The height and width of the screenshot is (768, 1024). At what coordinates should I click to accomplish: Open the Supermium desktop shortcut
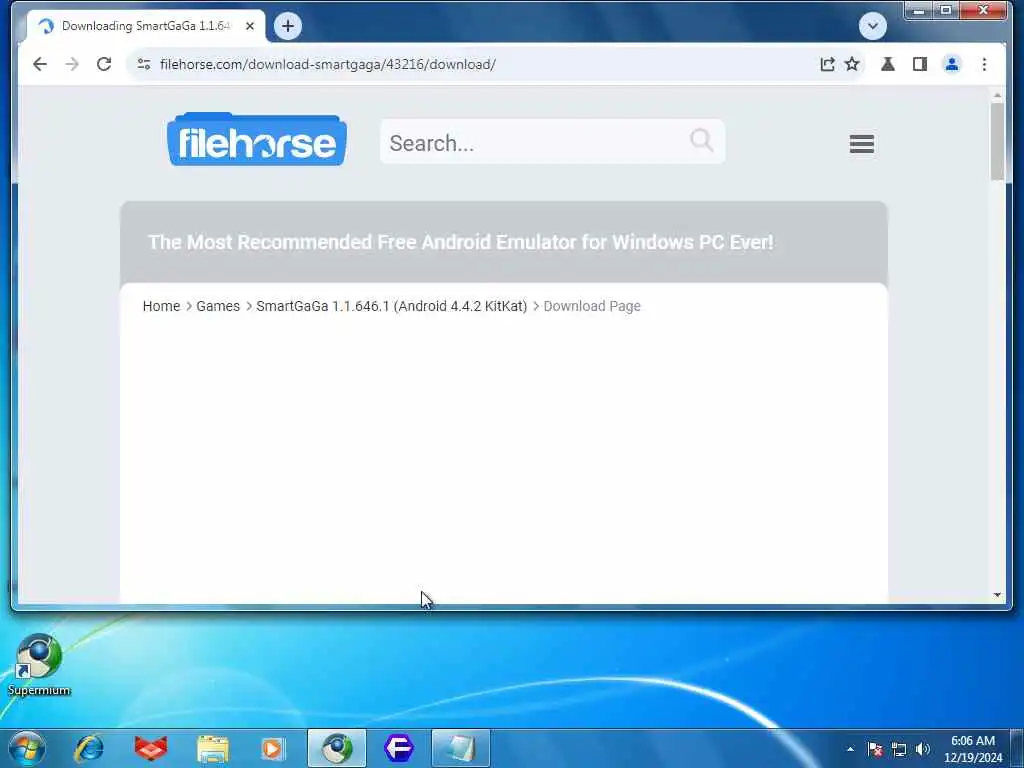(x=39, y=665)
